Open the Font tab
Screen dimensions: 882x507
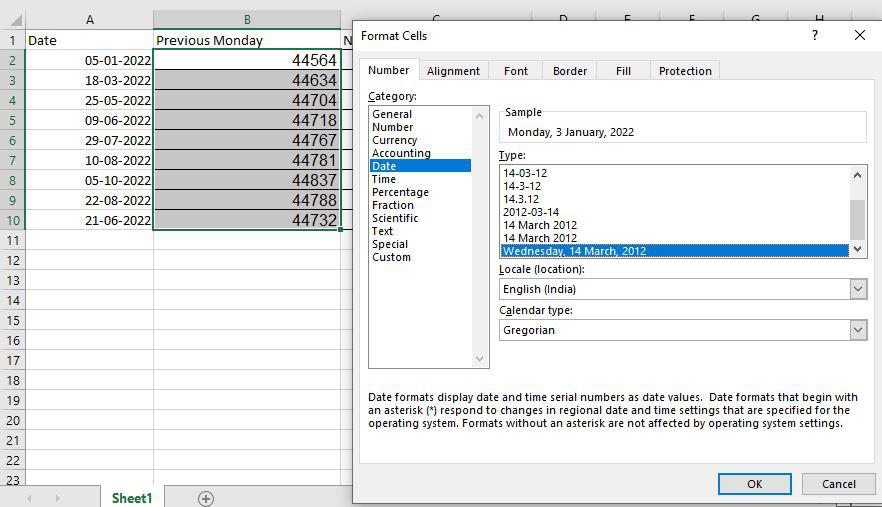pyautogui.click(x=516, y=71)
